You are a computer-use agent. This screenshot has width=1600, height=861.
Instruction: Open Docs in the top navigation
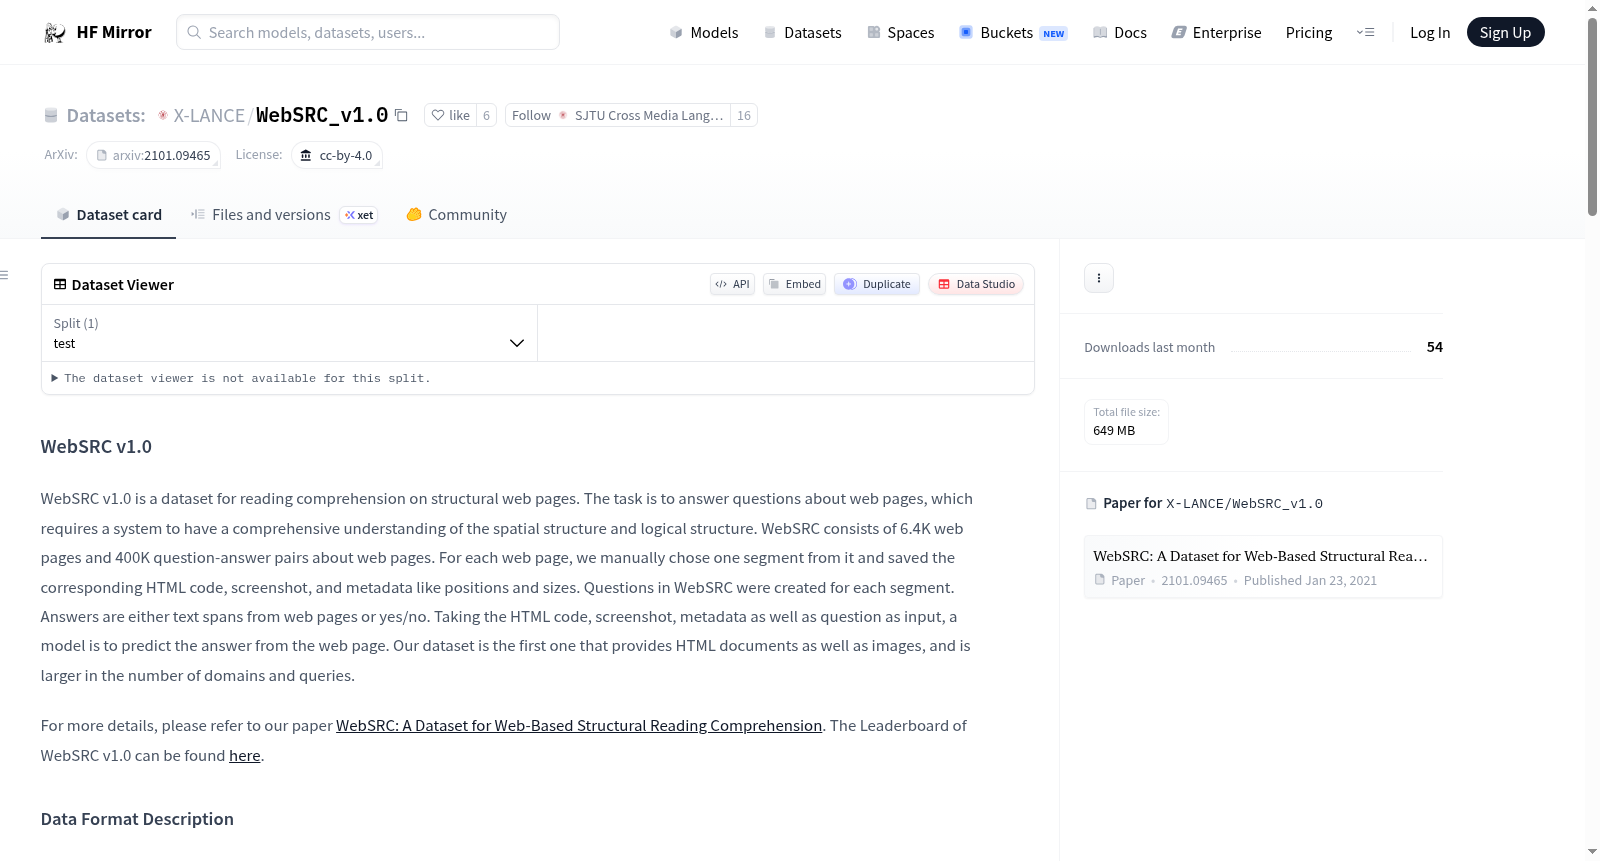(1119, 33)
